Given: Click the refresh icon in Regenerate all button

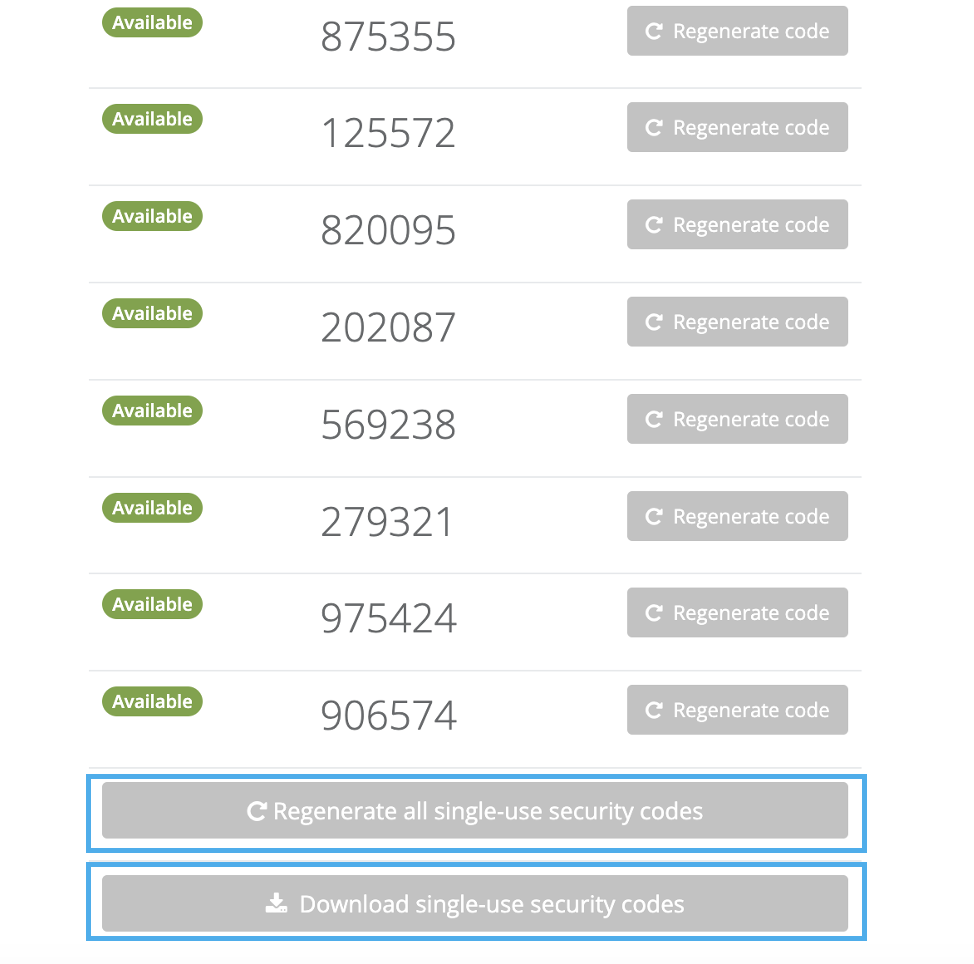Looking at the screenshot, I should pos(256,811).
